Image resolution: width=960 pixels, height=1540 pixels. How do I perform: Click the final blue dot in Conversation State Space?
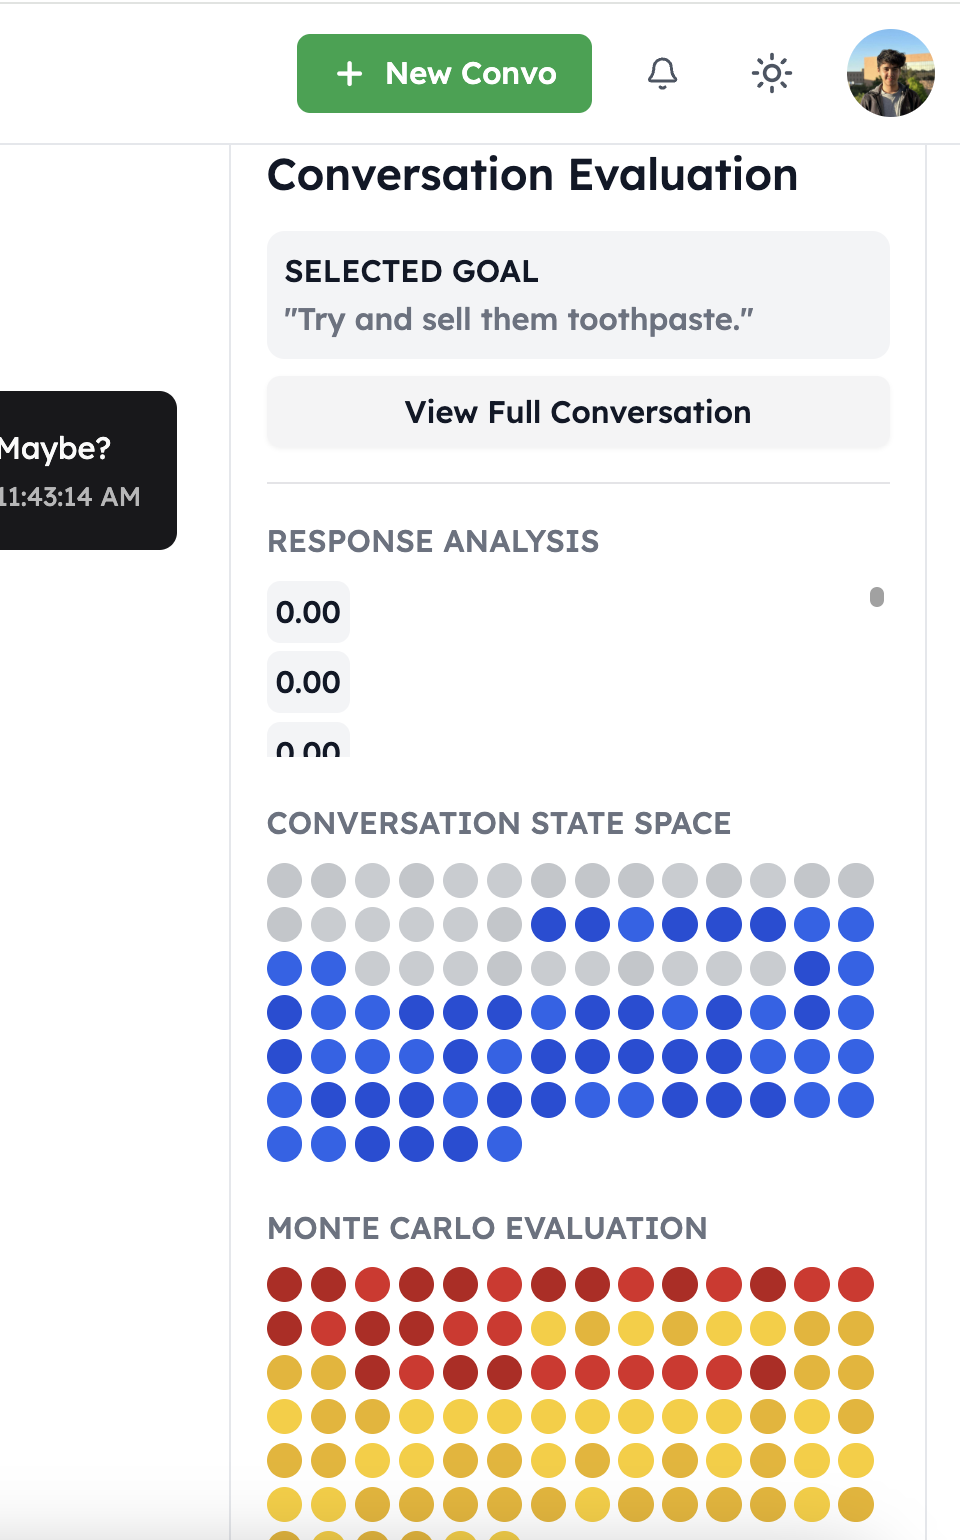pos(505,1144)
